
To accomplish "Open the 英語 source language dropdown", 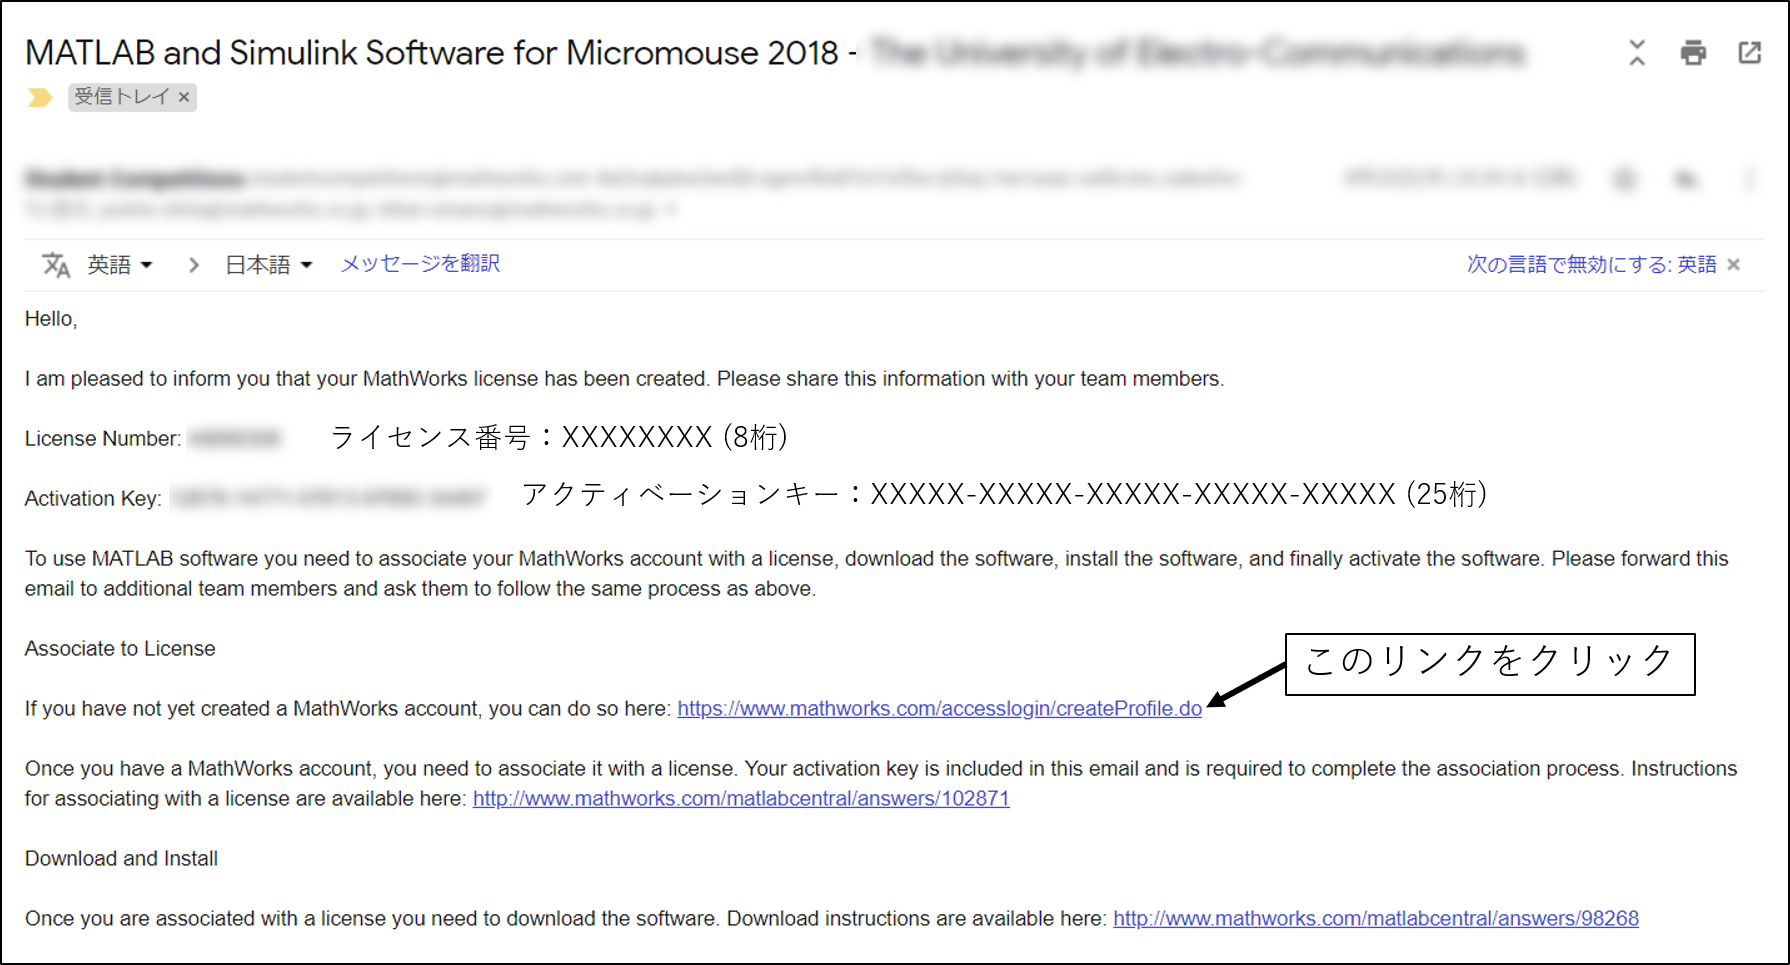I will (x=120, y=265).
